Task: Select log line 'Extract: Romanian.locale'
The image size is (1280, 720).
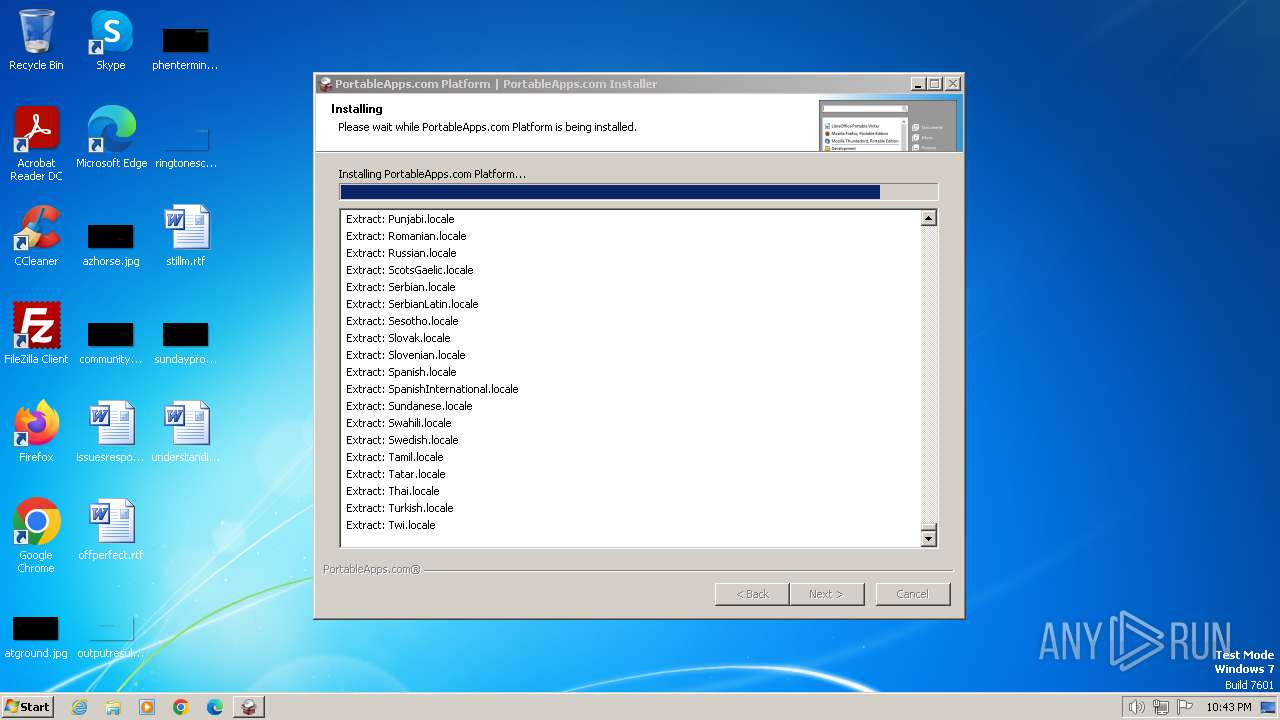Action: pyautogui.click(x=406, y=236)
